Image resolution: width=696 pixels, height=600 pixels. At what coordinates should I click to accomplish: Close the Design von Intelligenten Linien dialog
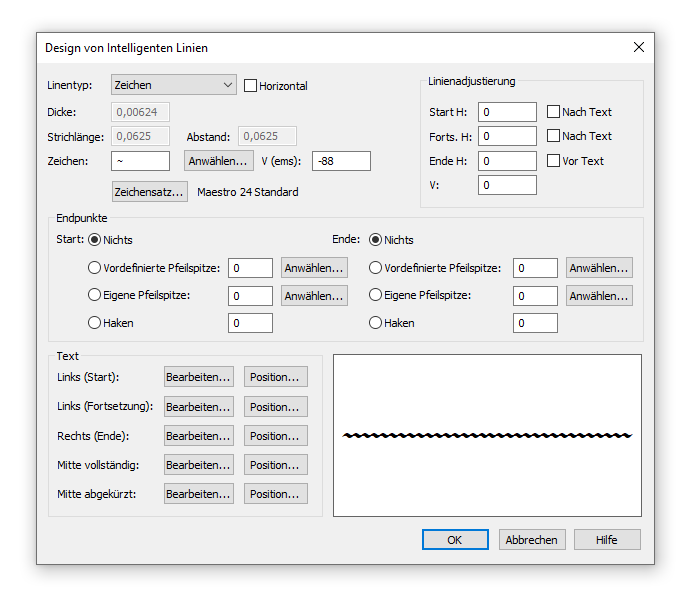click(x=639, y=47)
